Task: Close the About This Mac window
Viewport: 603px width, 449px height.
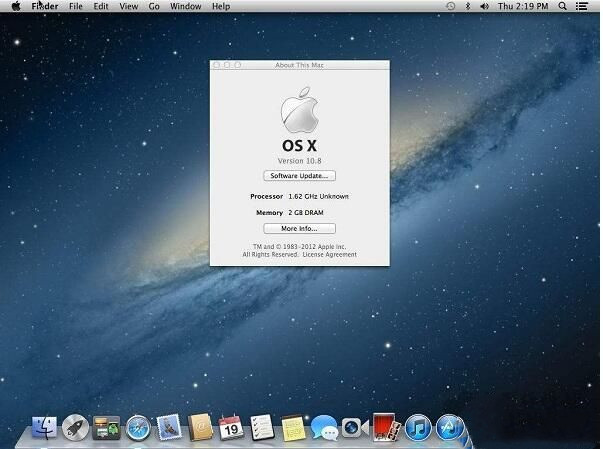Action: coord(217,65)
